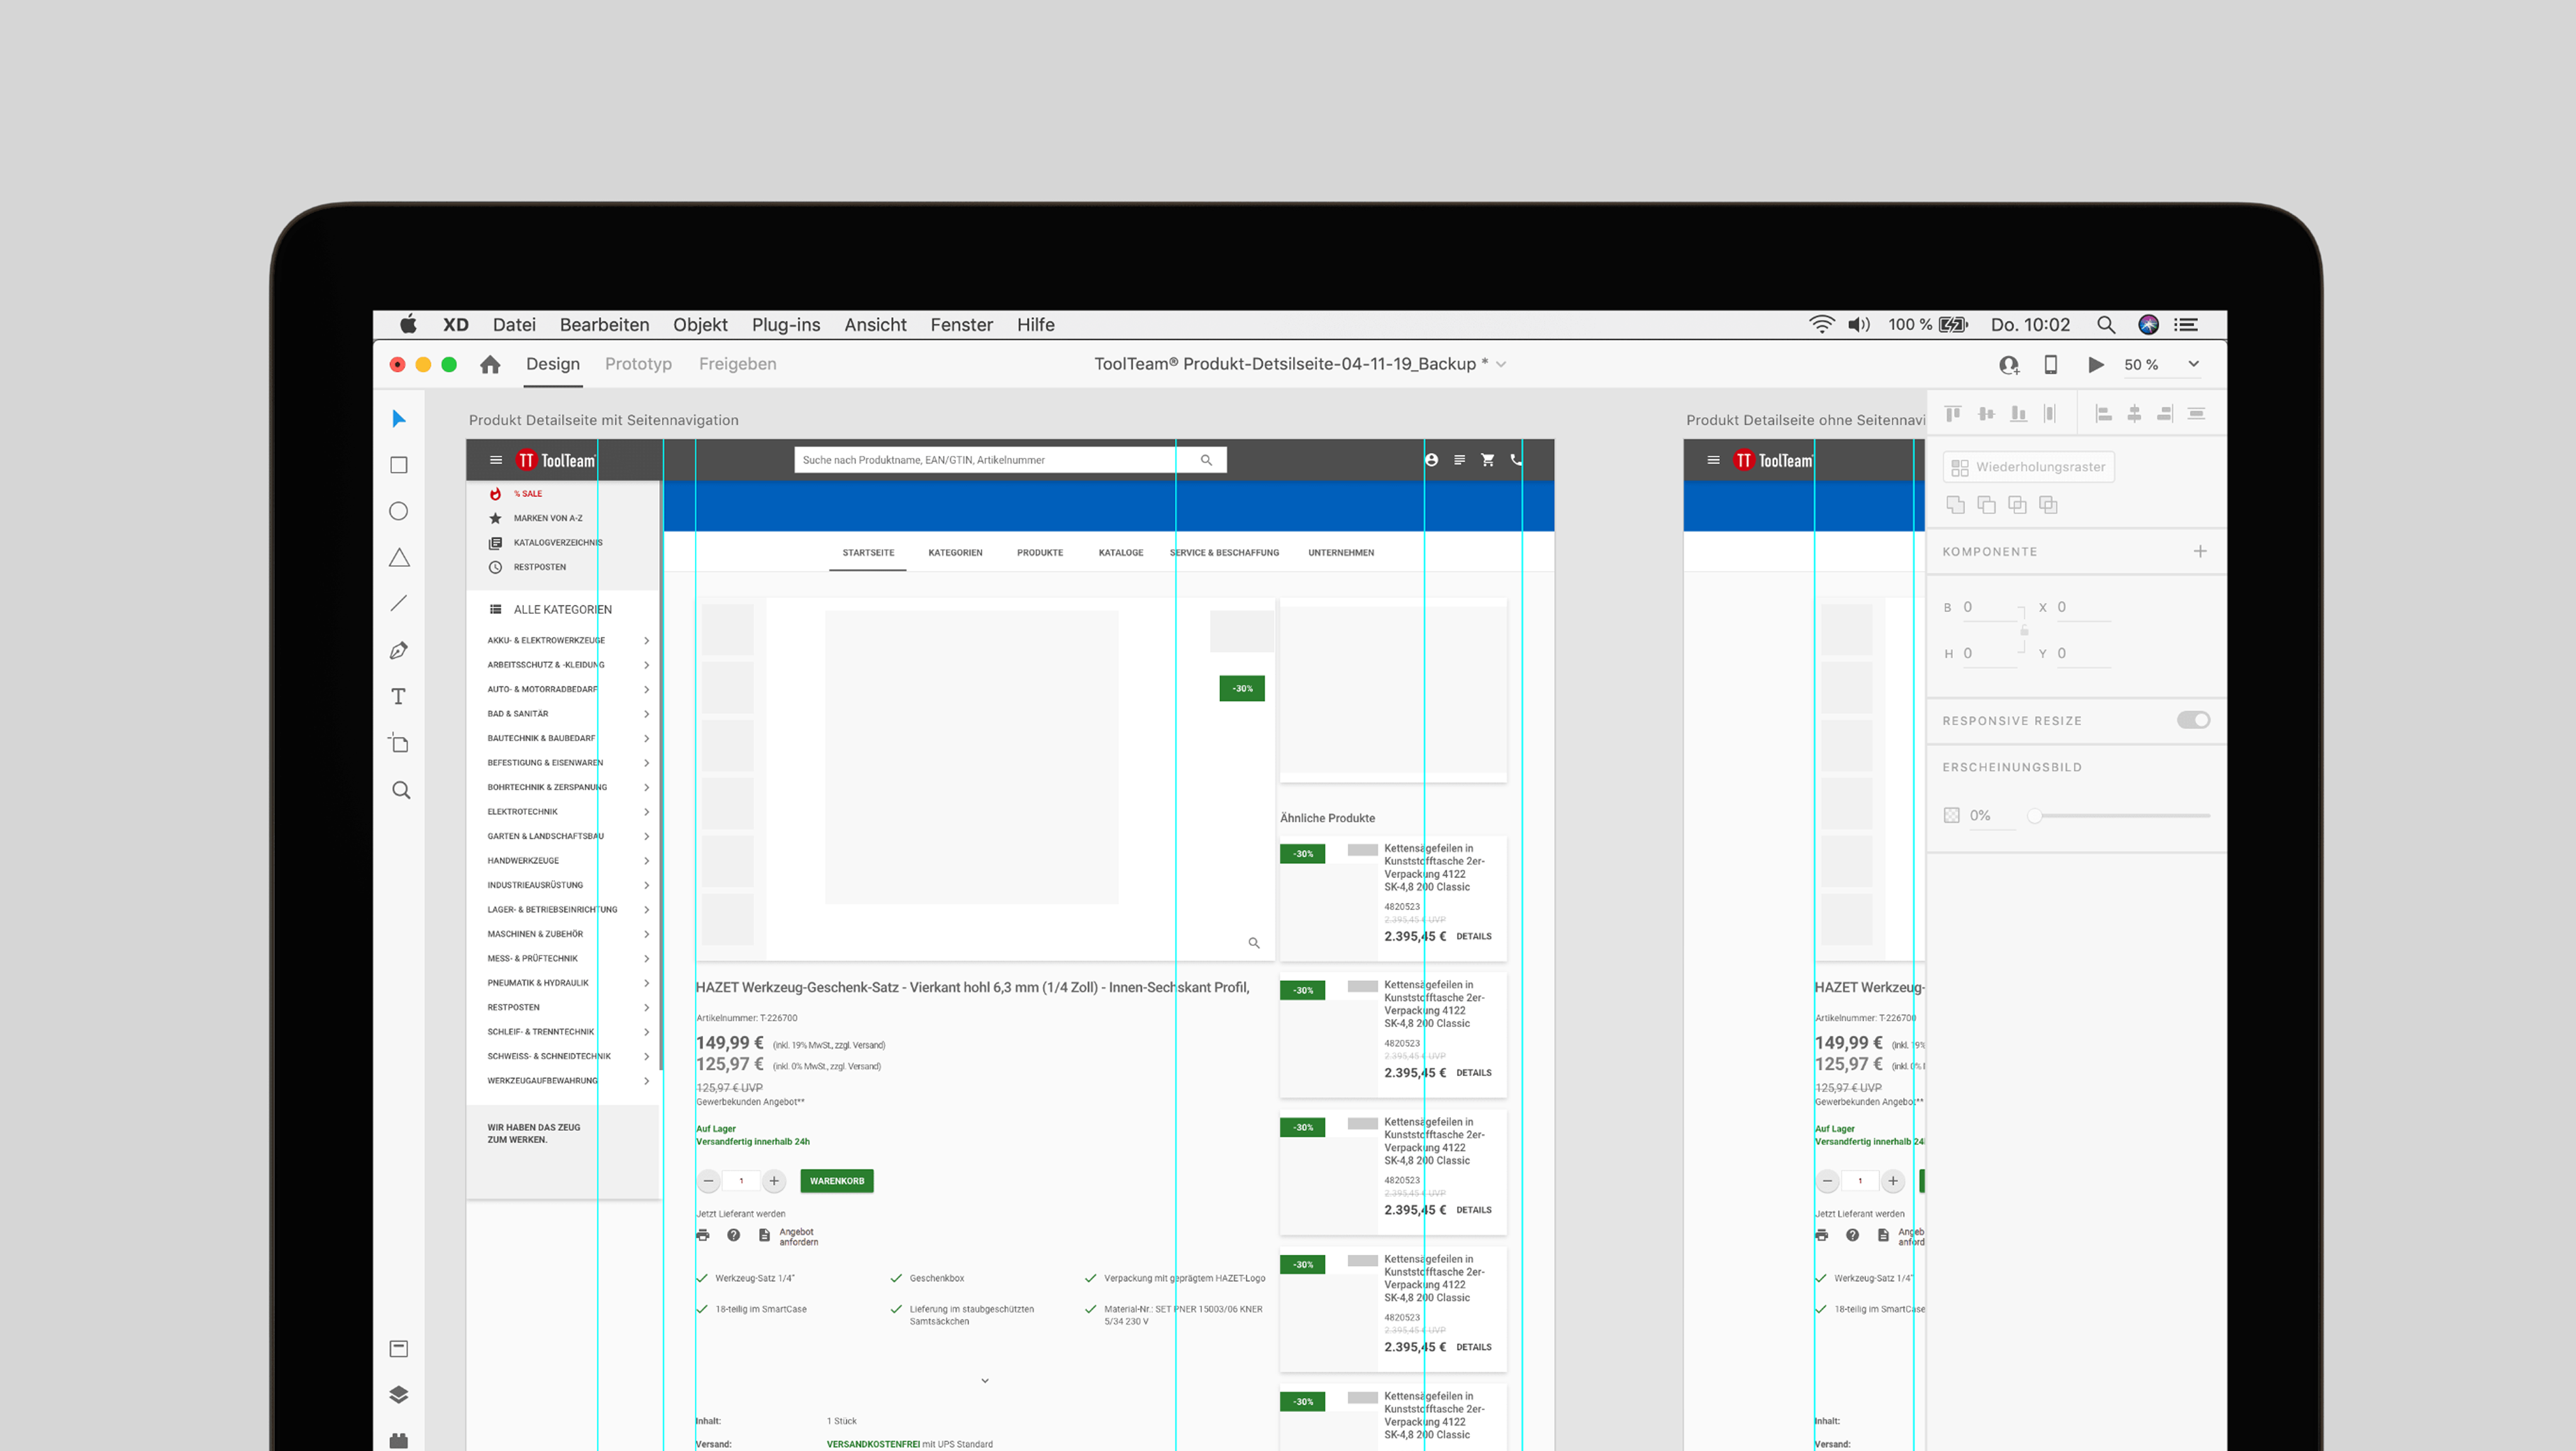Viewport: 2576px width, 1451px height.
Task: Expand product features chevron down
Action: click(x=985, y=1381)
